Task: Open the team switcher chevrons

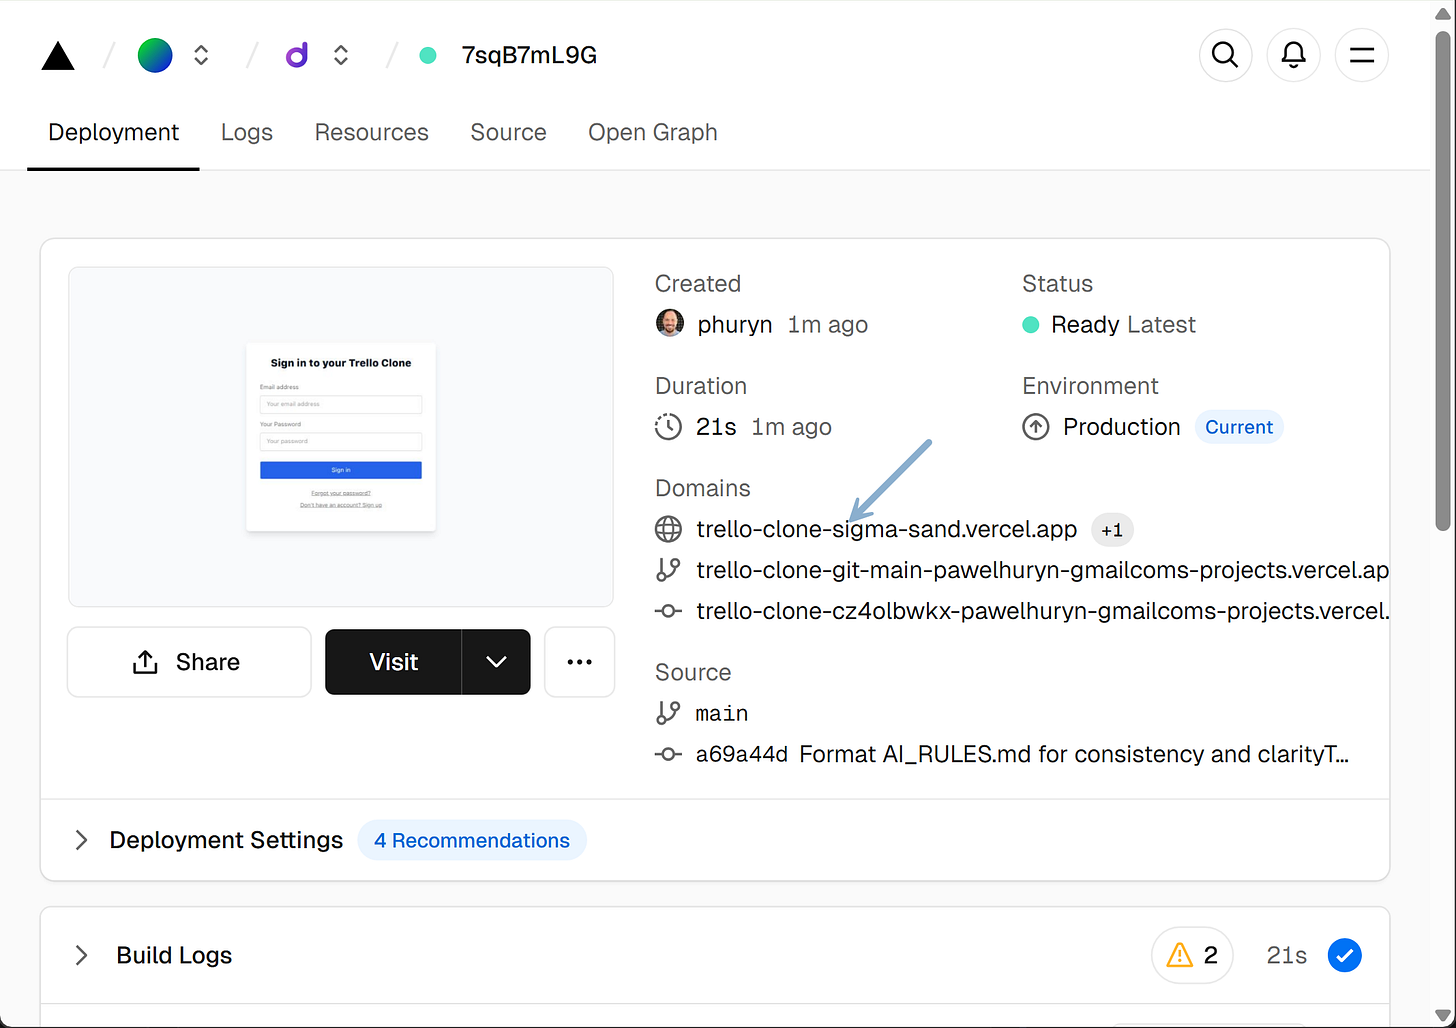Action: (x=201, y=55)
